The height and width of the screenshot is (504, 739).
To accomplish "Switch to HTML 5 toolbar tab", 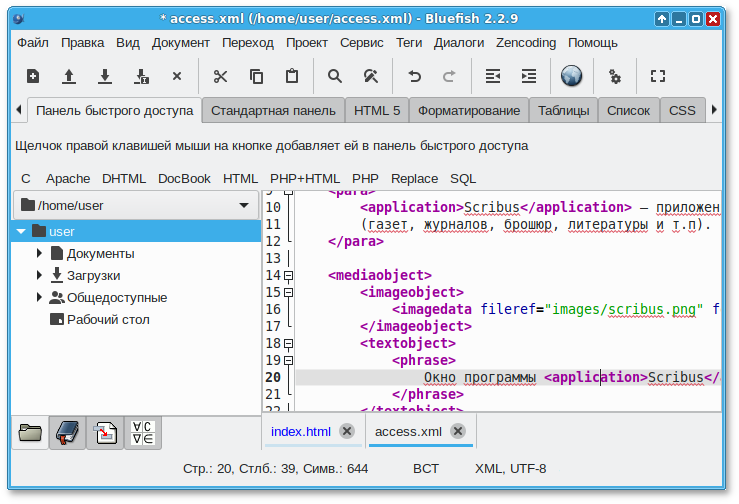I will 377,111.
